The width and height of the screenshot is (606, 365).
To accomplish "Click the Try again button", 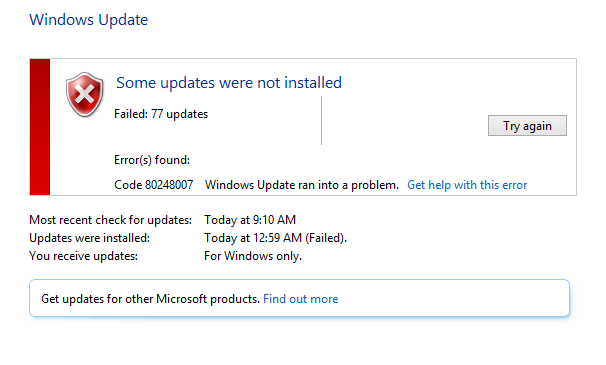I will [x=527, y=126].
